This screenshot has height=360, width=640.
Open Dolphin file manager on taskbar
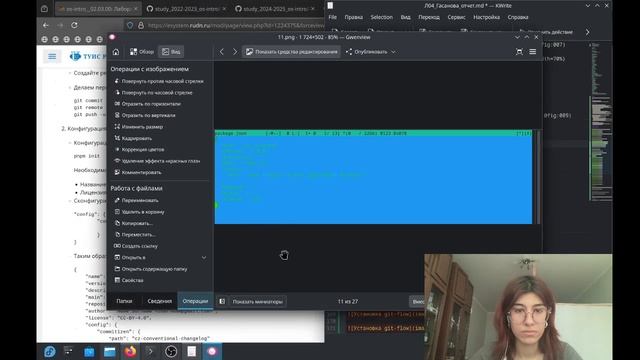pos(109,351)
